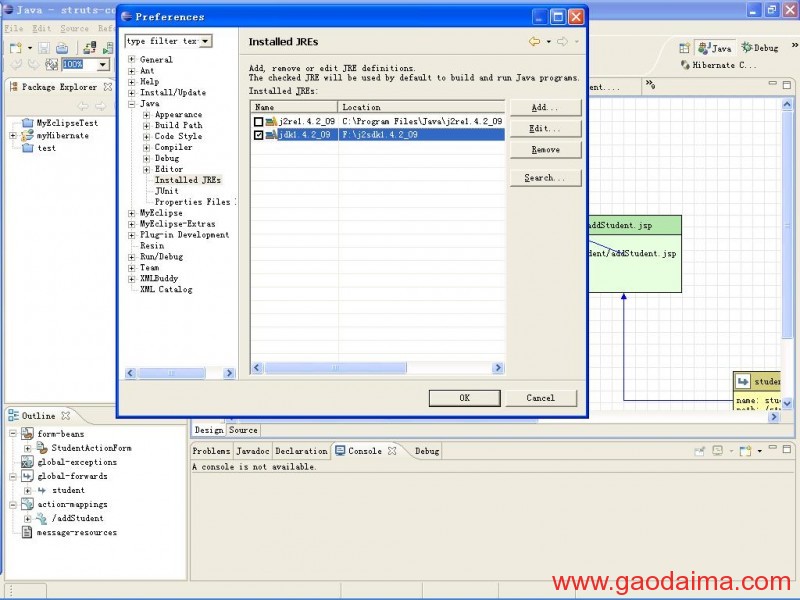Click the Edit... button
Viewport: 800px width, 600px height.
click(x=545, y=129)
